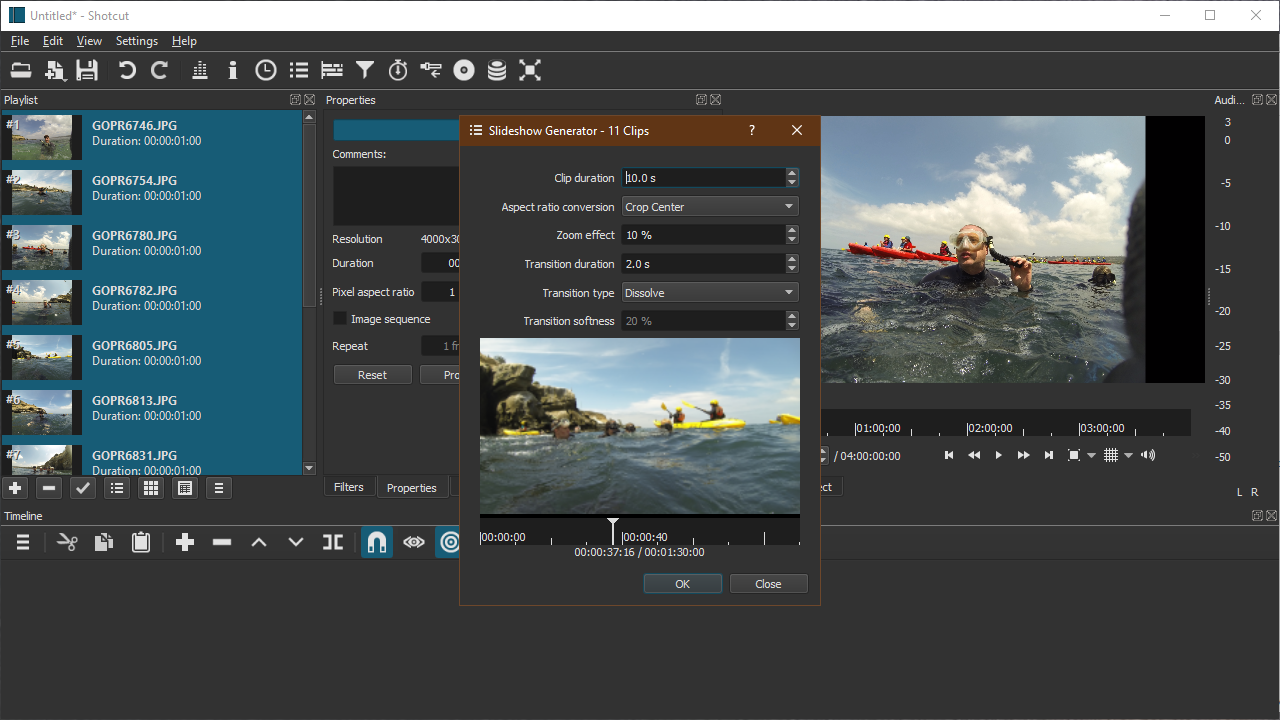
Task: Toggle ripple target icon in timeline
Action: (450, 542)
